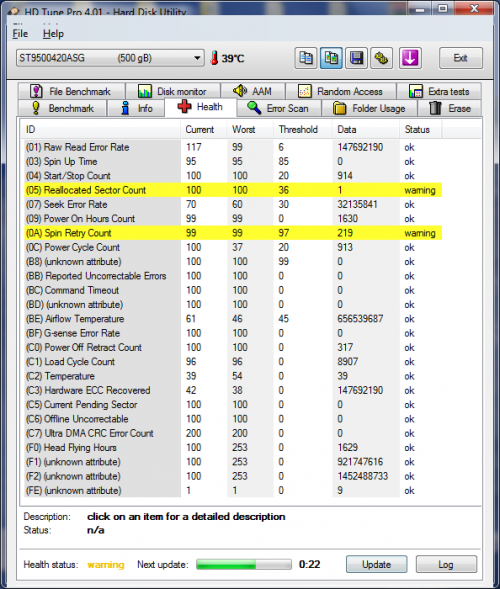Open the drive selection dropdown ST9500420ASG
Viewport: 500px width, 589px height.
click(x=110, y=58)
